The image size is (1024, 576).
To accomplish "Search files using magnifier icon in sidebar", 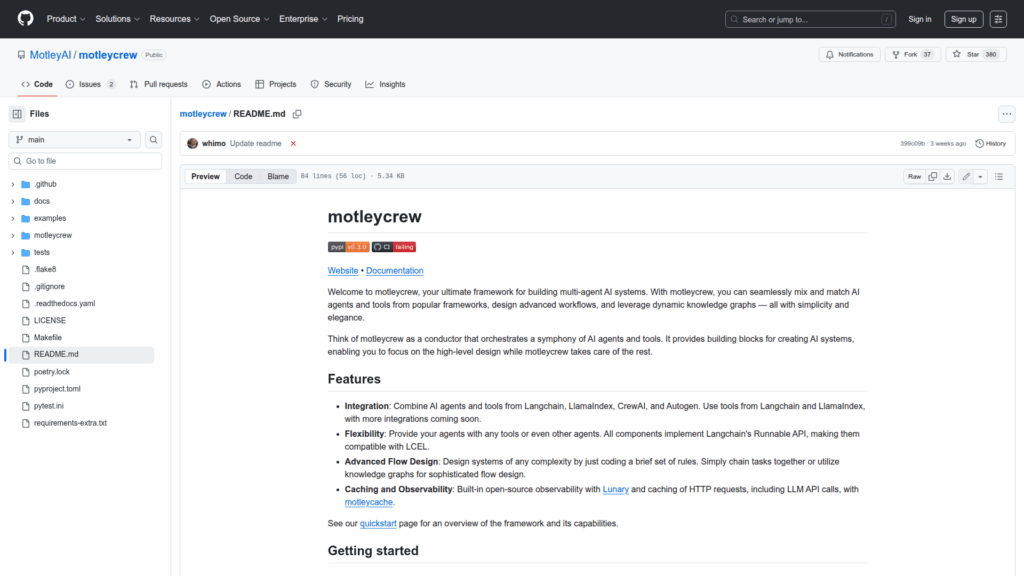I will [x=154, y=140].
